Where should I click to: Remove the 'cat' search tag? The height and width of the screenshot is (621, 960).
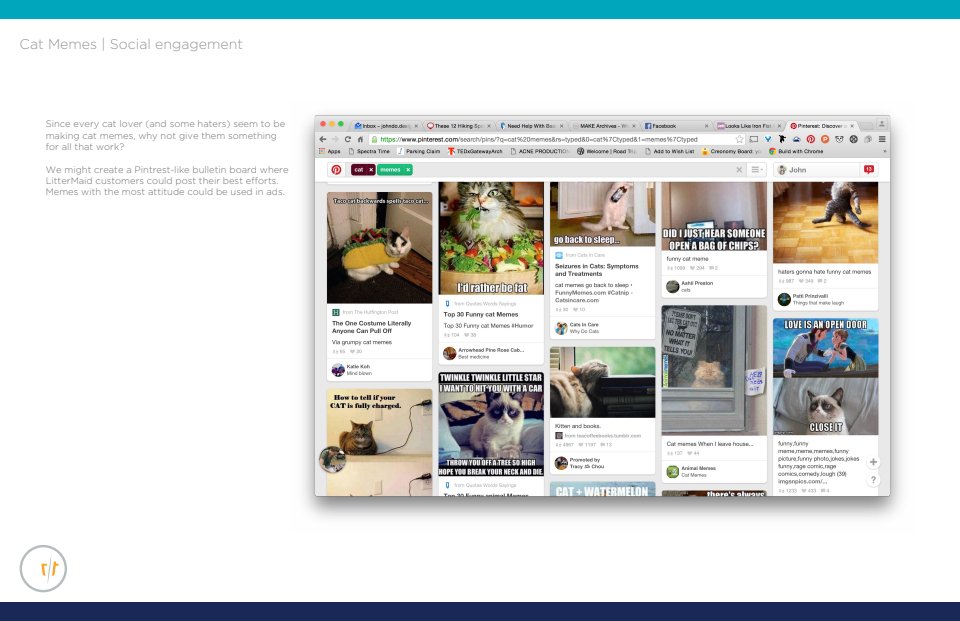371,170
